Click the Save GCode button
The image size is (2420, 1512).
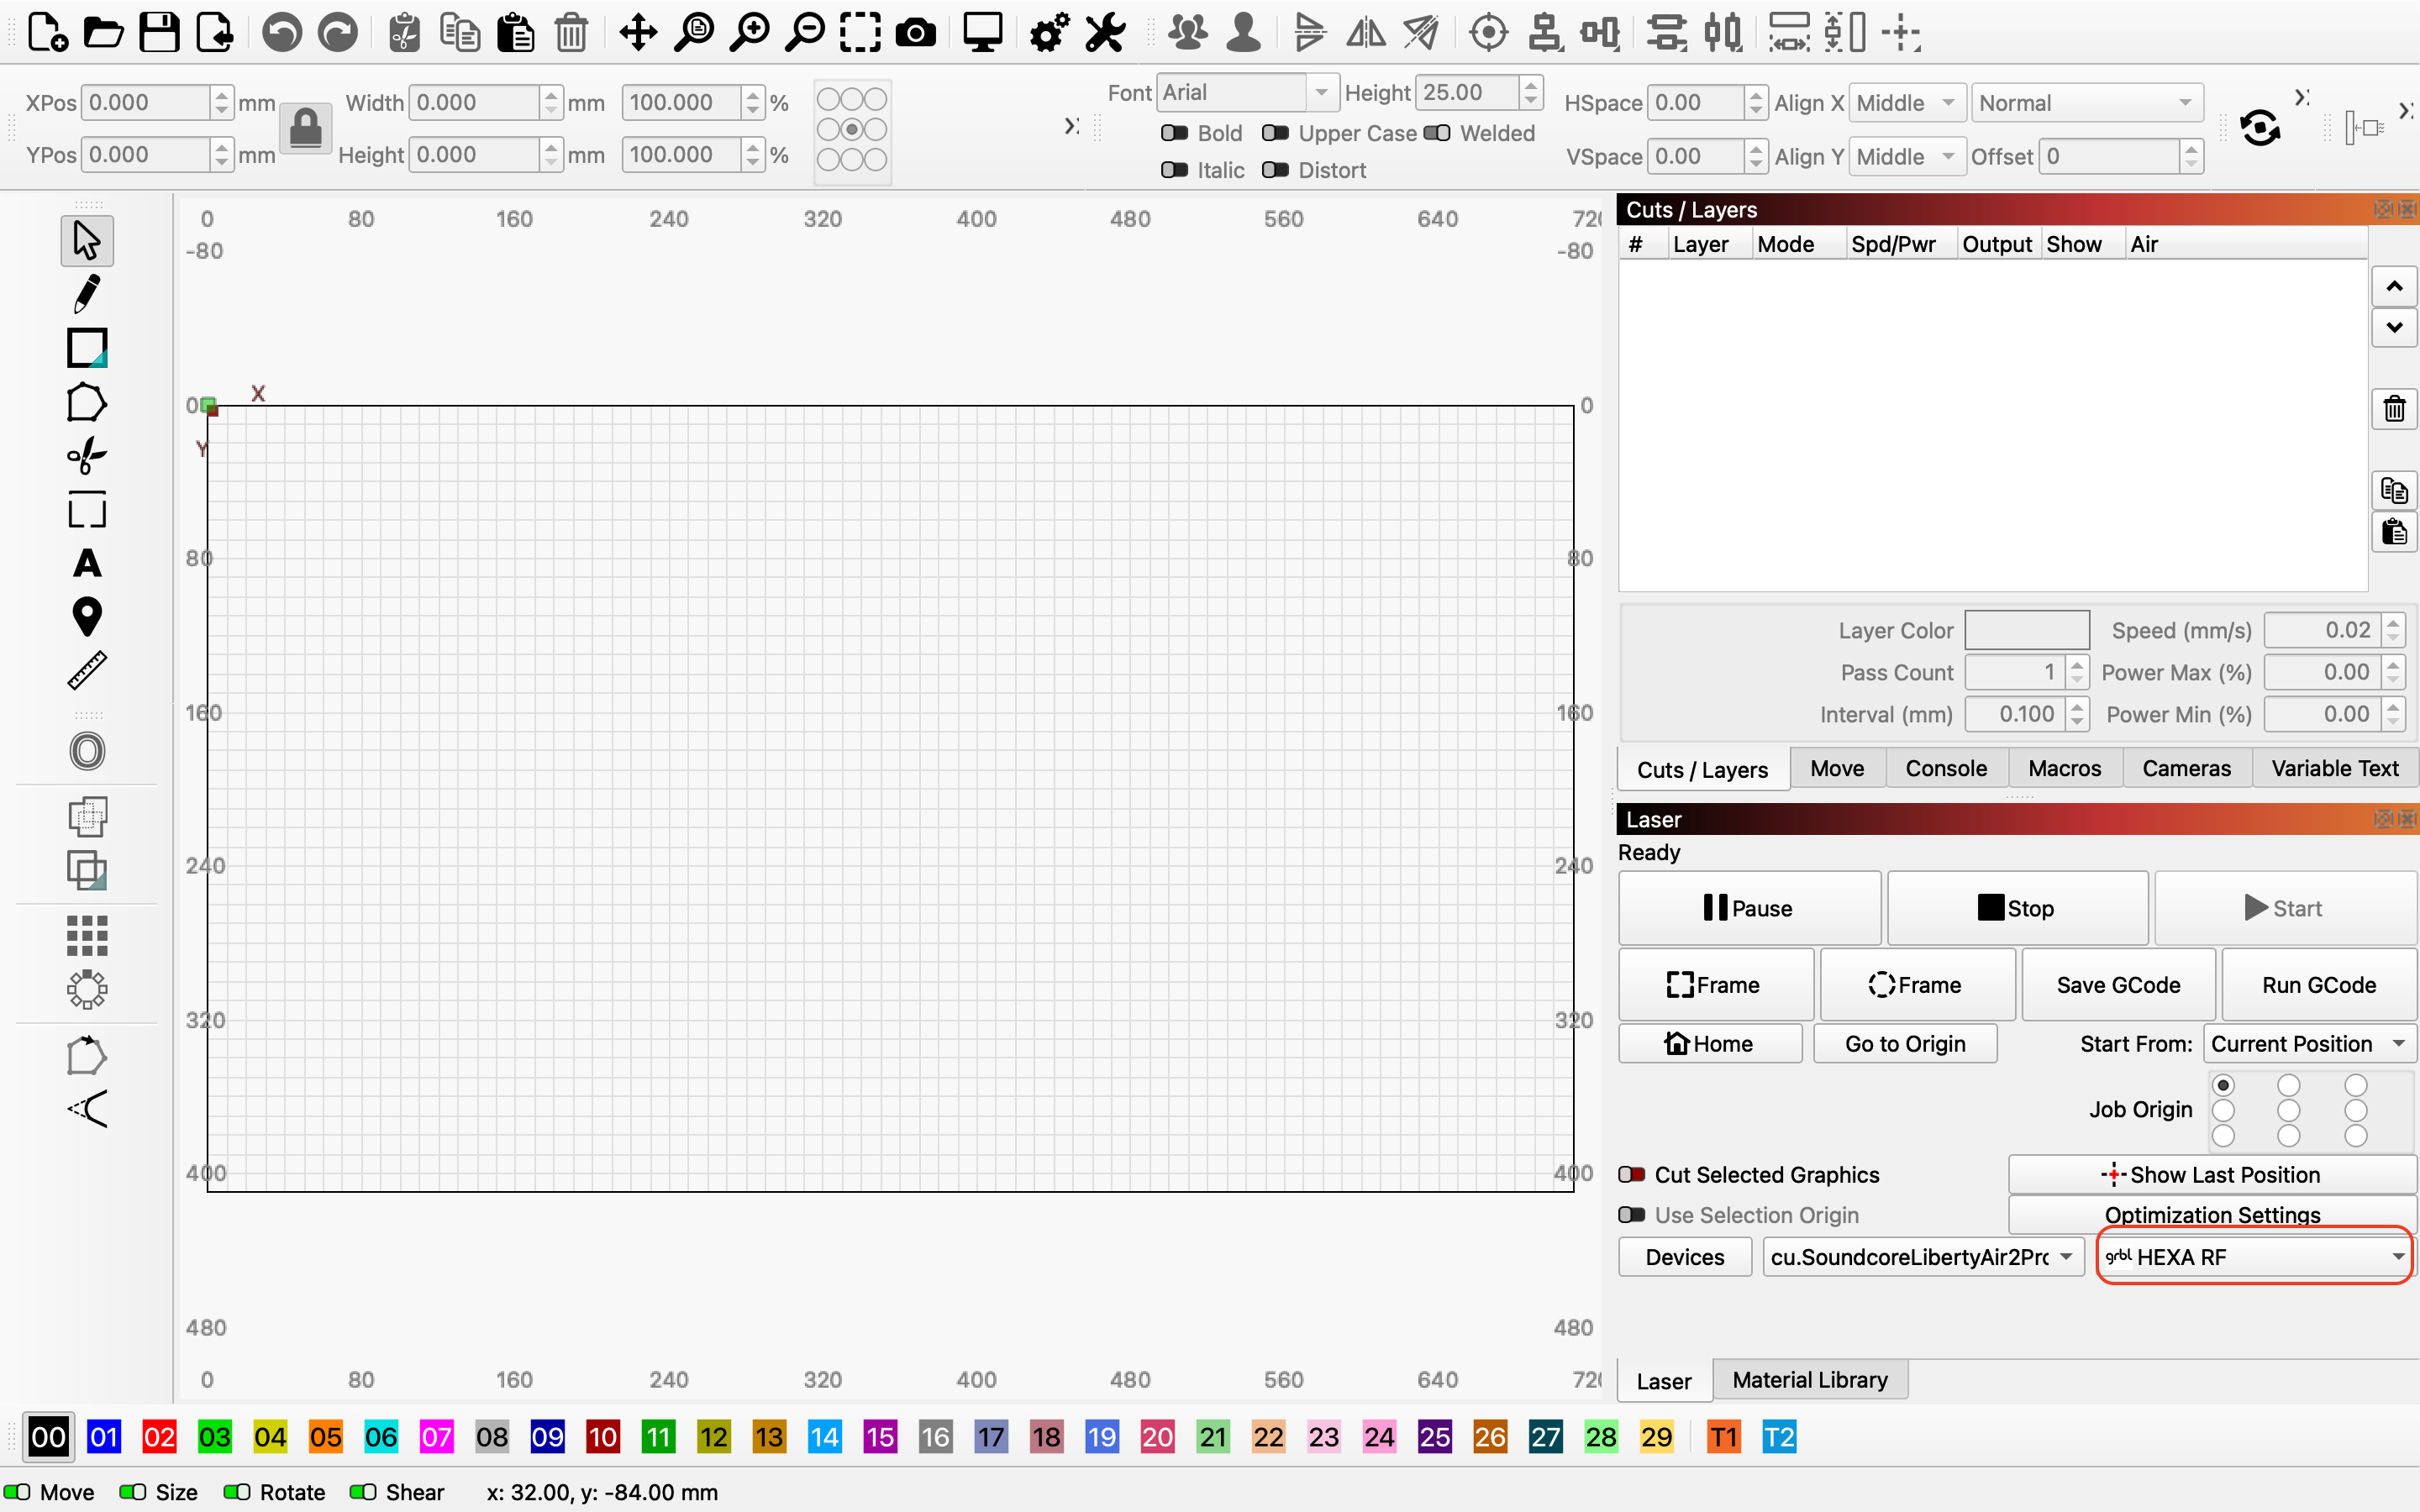click(x=2118, y=985)
